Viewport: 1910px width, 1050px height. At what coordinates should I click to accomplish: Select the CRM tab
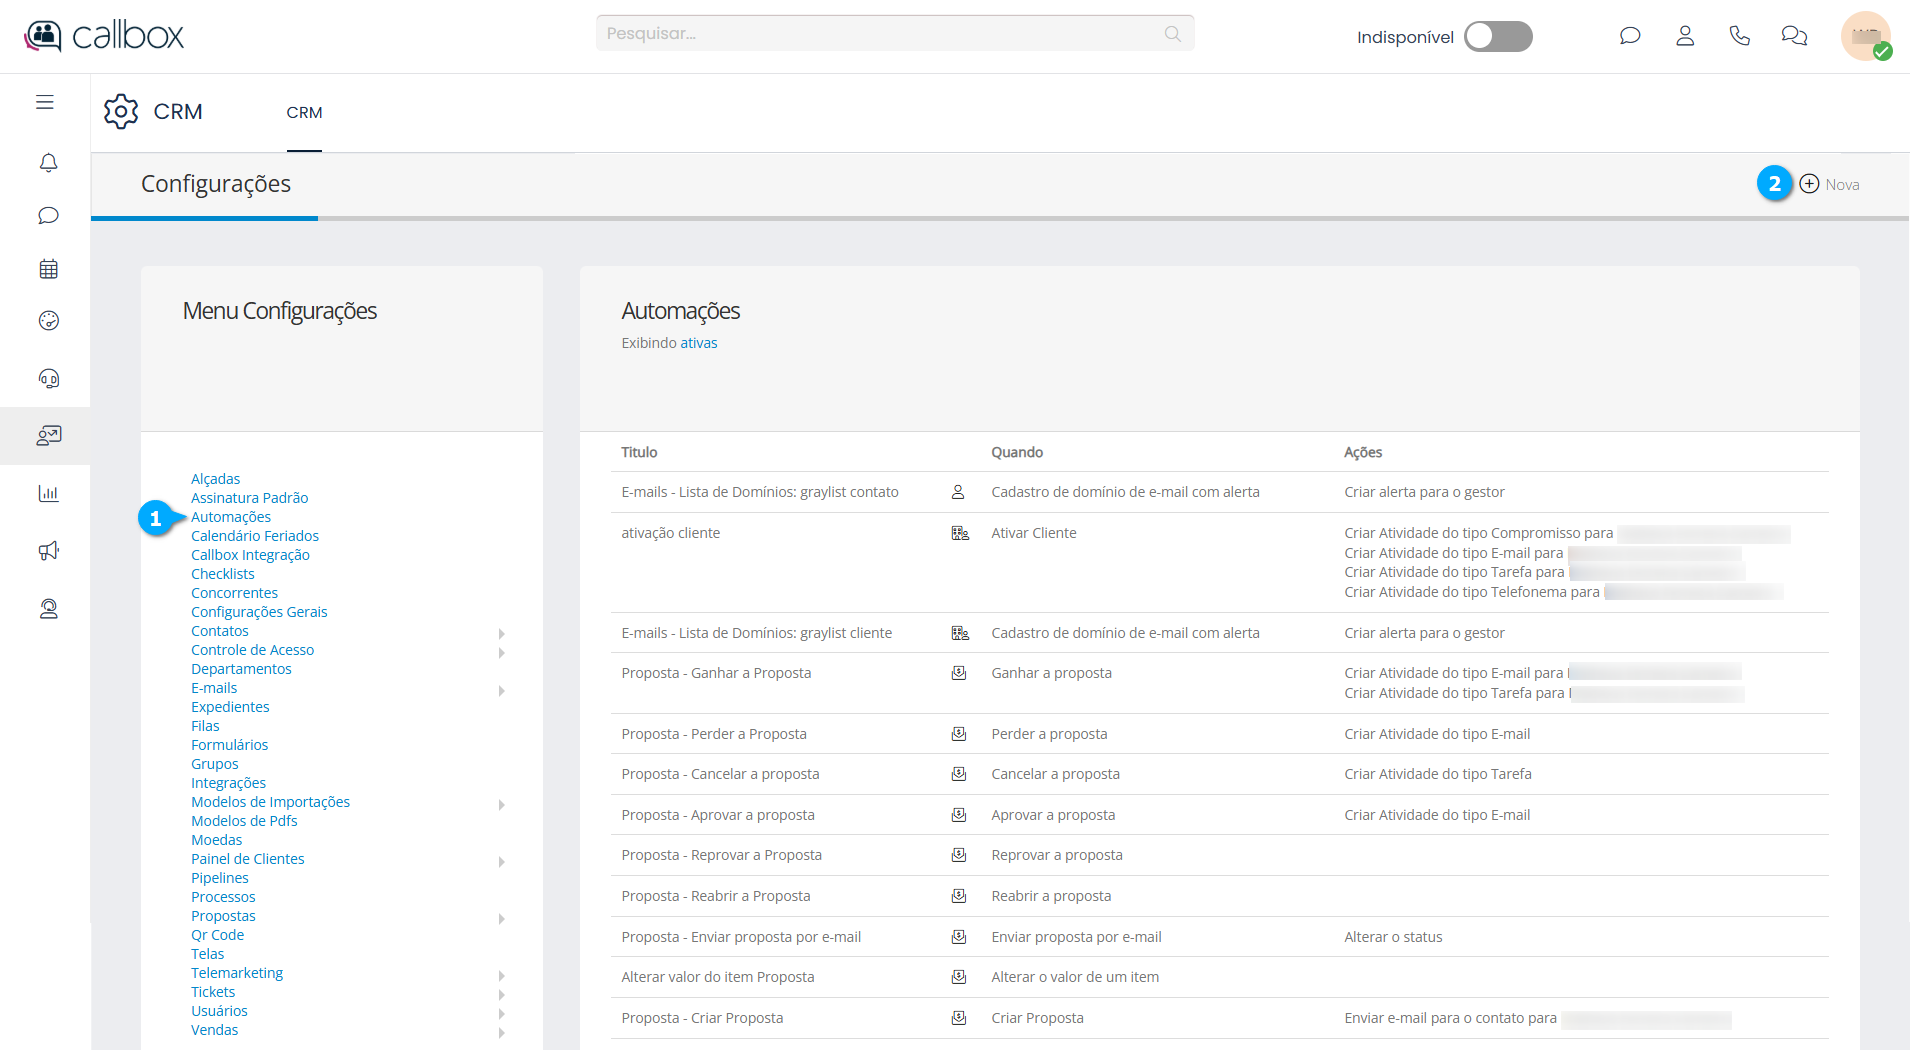[x=304, y=113]
